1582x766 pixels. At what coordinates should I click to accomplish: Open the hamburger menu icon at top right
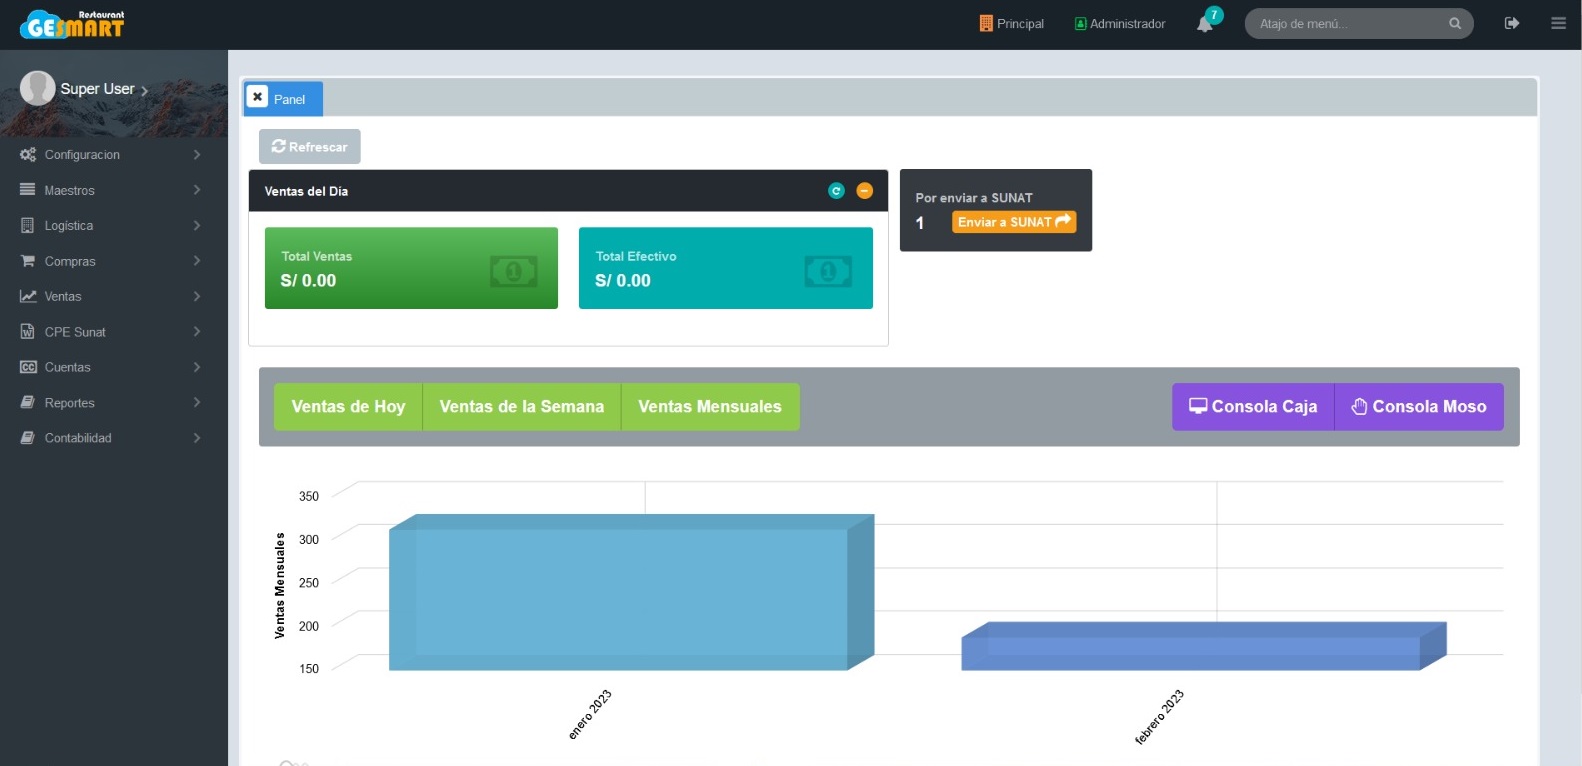pos(1558,23)
